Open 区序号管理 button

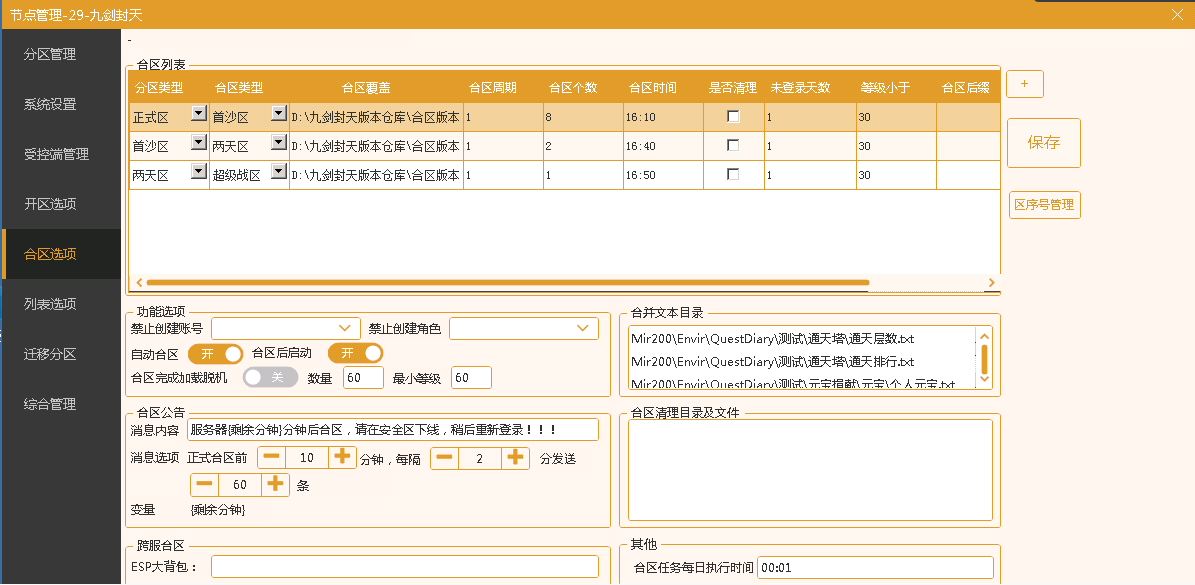tap(1044, 205)
